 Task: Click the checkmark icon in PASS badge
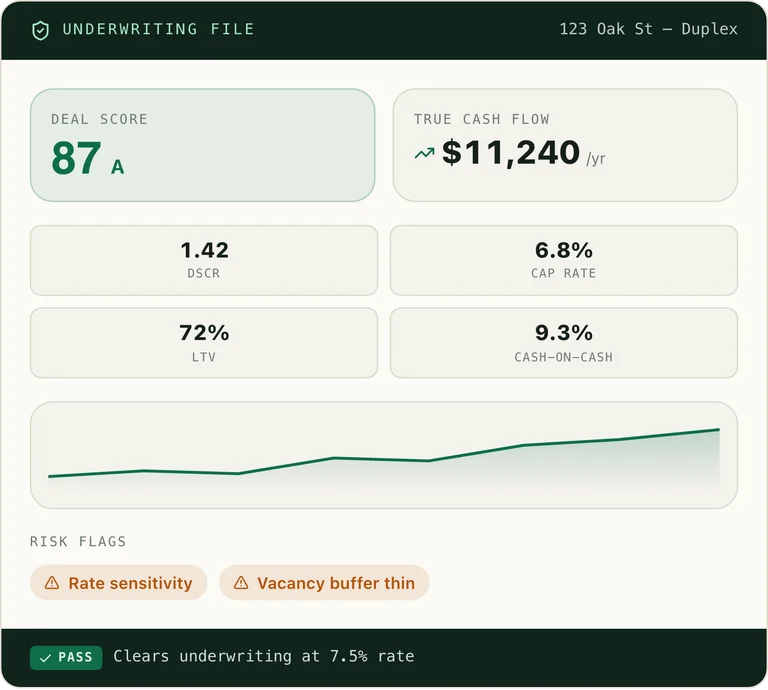point(45,658)
